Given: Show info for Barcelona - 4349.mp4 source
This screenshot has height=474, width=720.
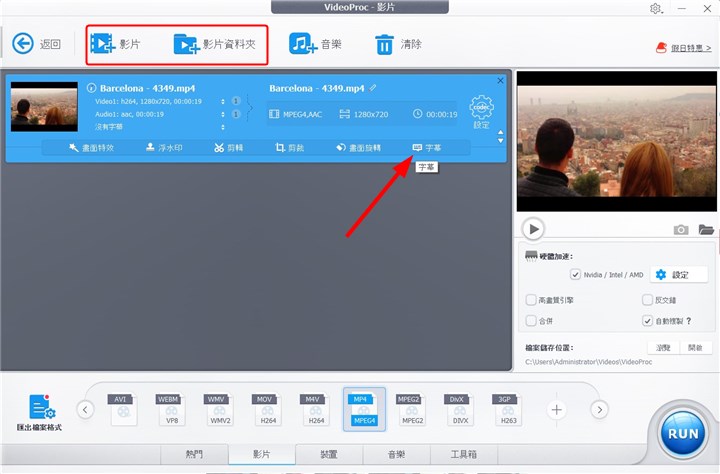Looking at the screenshot, I should pyautogui.click(x=91, y=88).
